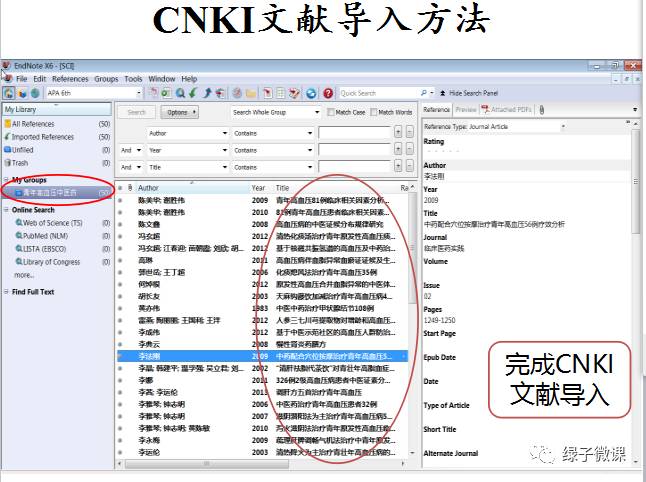Click the reference detail panel scrollbar
This screenshot has width=646, height=482.
(x=637, y=182)
